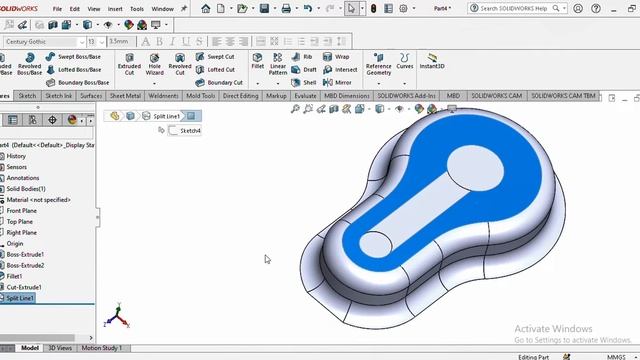Click the feature tree horizontal scrollbar
This screenshot has width=640, height=360.
37,338
